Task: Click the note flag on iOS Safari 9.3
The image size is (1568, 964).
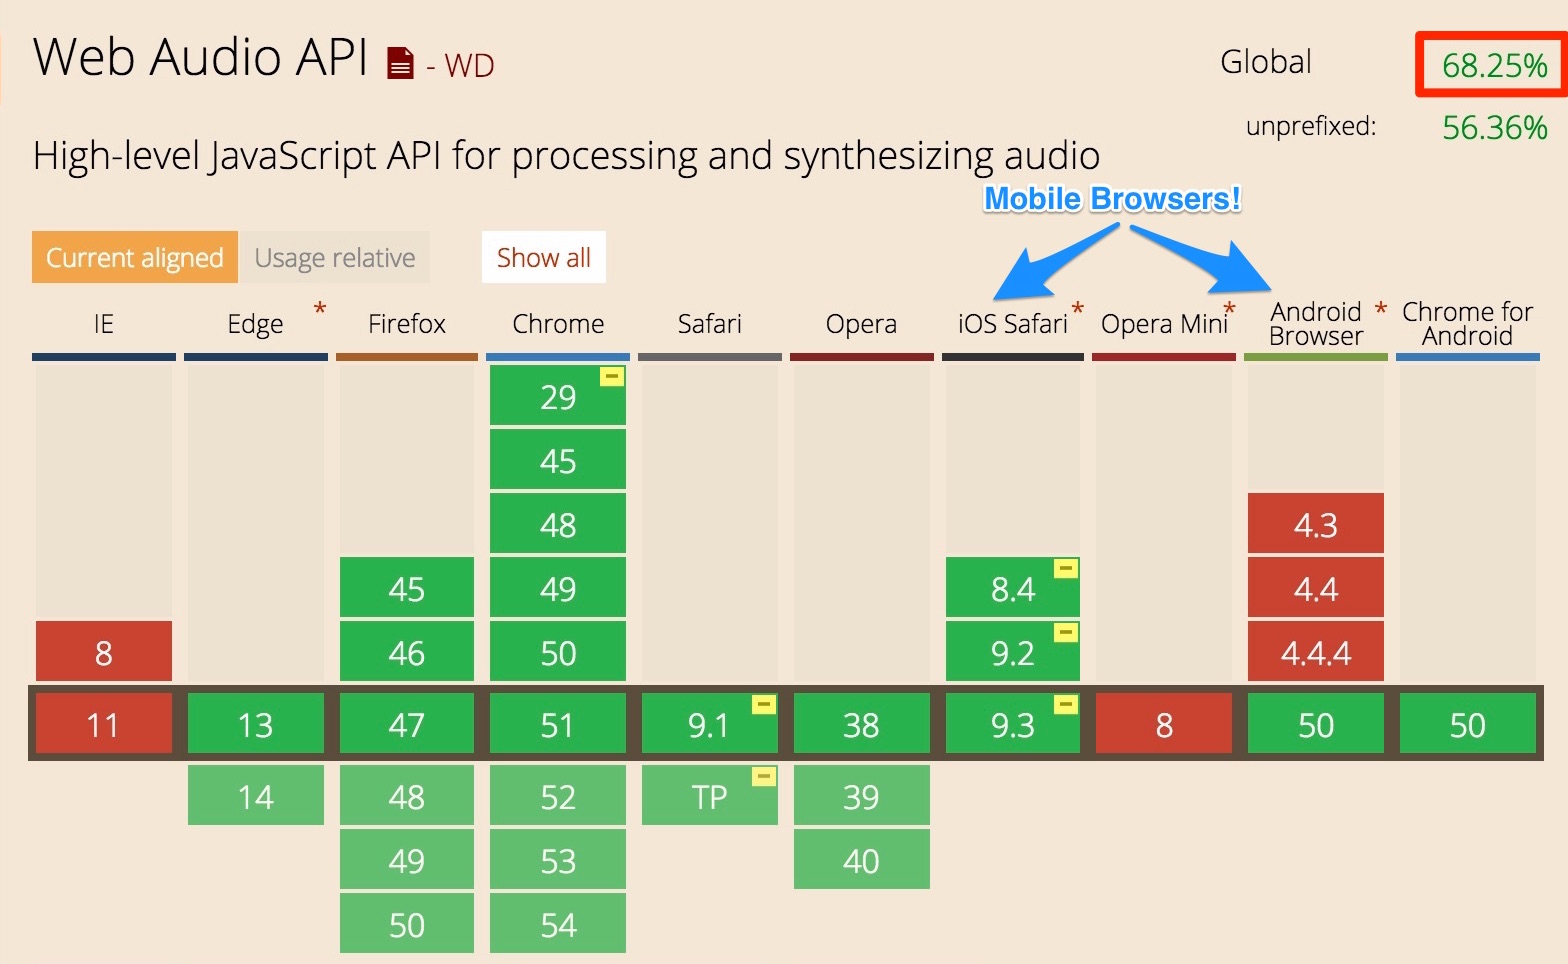Action: coord(1066,705)
